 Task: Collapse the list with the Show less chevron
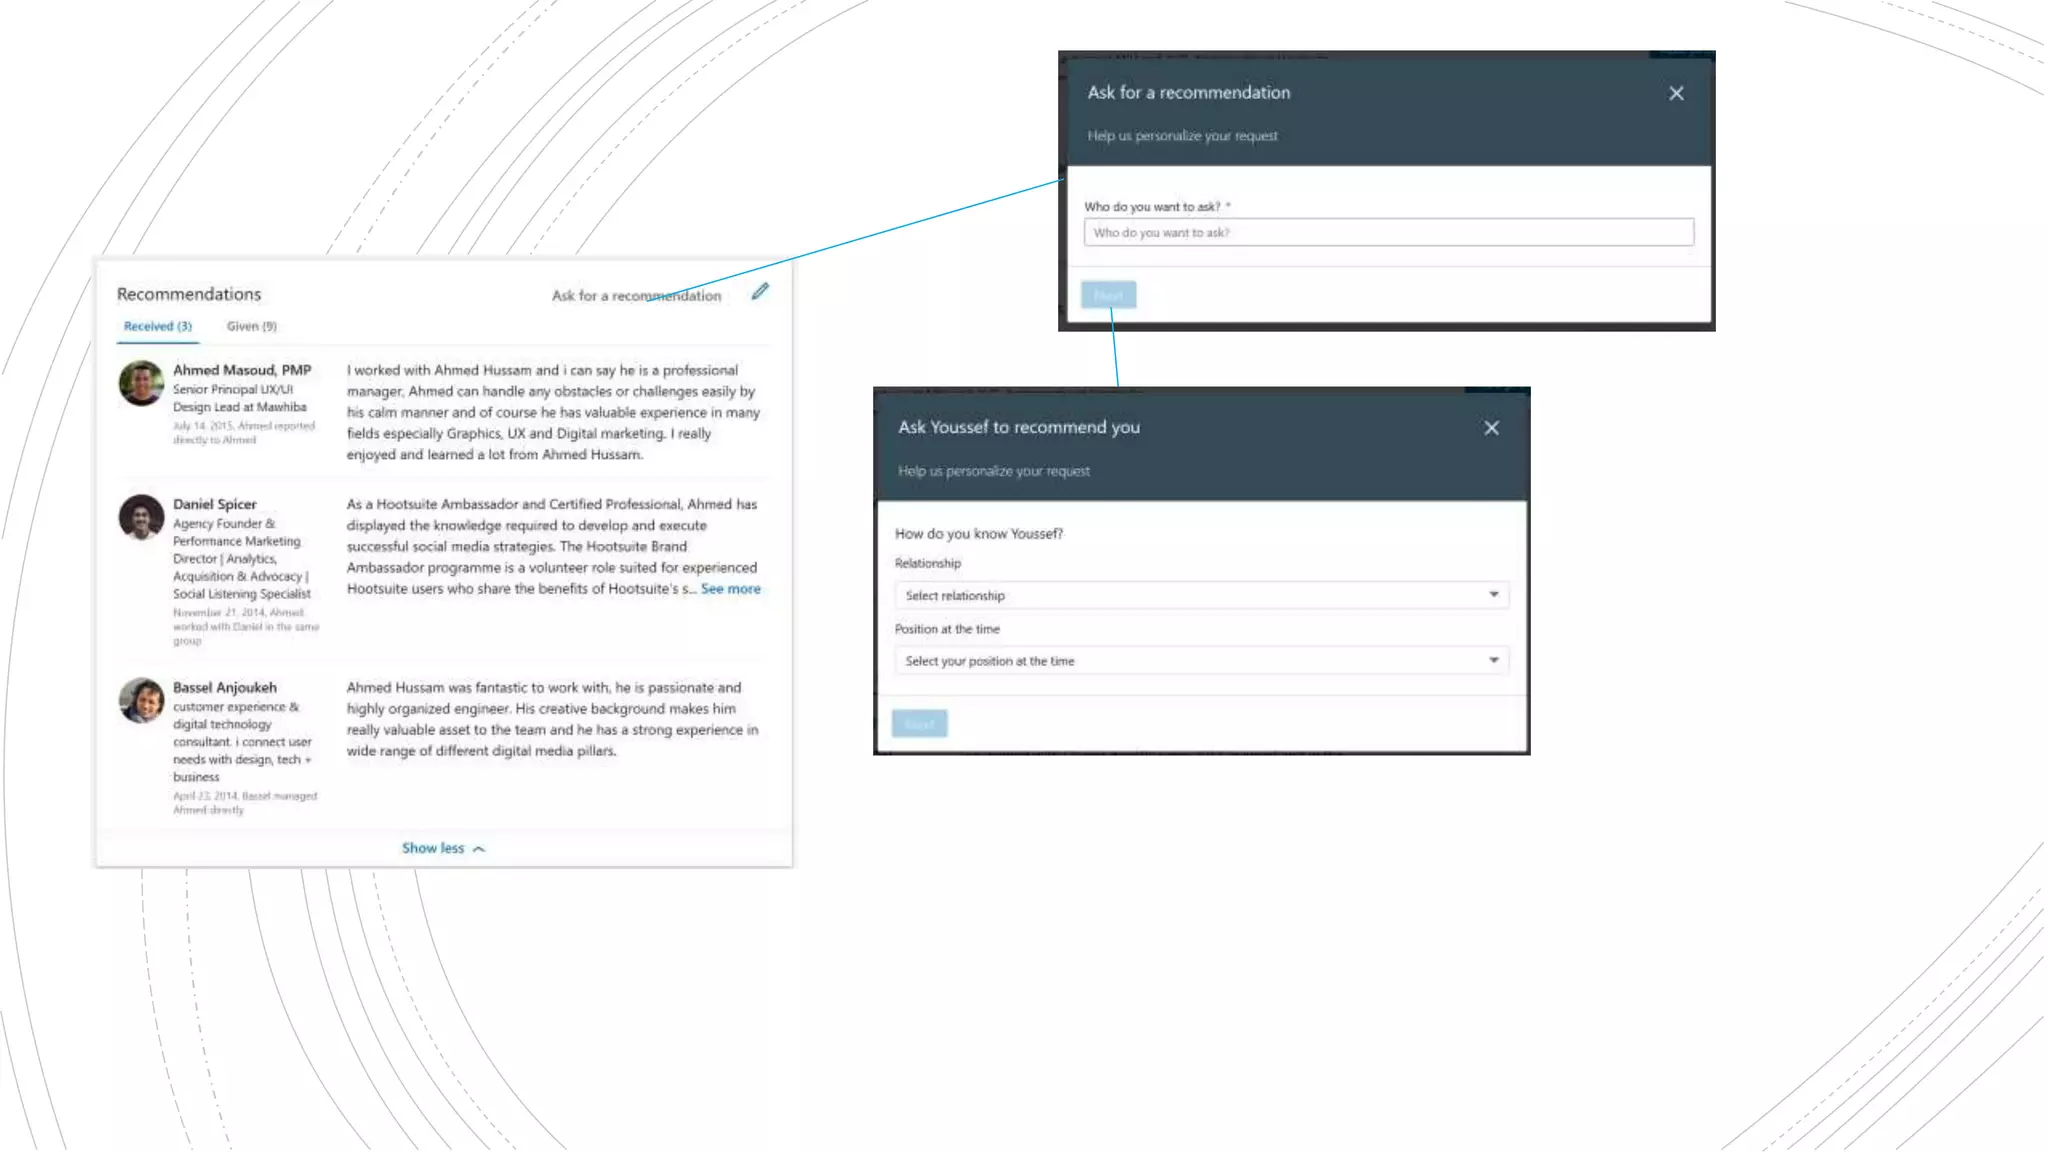click(x=479, y=849)
